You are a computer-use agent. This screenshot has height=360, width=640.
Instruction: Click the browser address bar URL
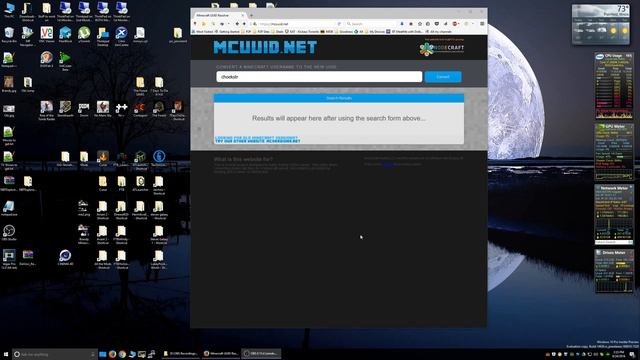tap(296, 24)
